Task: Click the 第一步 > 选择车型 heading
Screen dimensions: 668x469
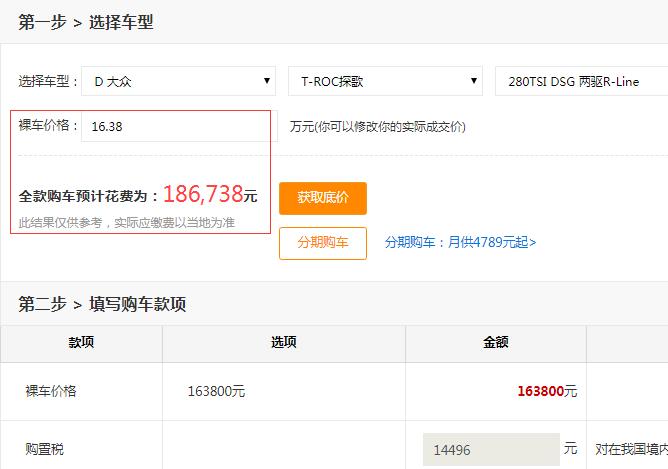Action: tap(86, 22)
